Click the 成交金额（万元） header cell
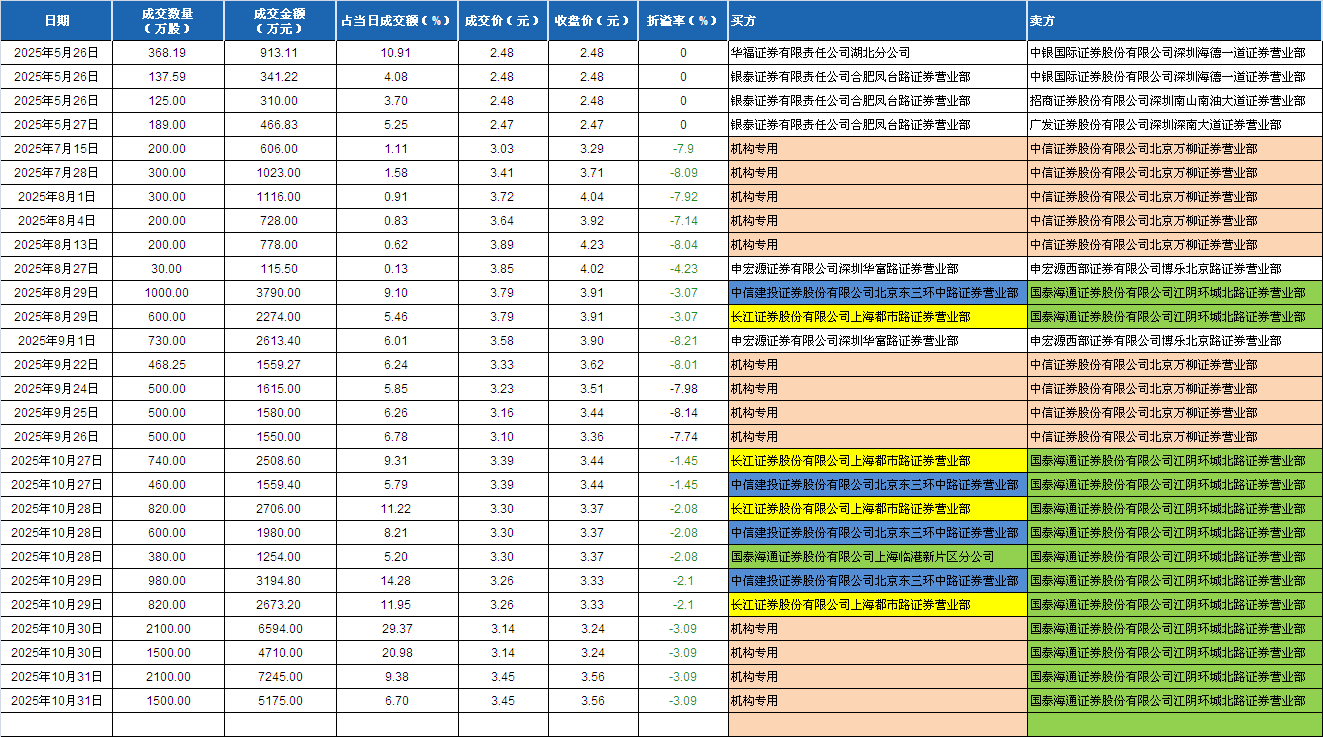This screenshot has width=1323, height=737. coord(280,20)
